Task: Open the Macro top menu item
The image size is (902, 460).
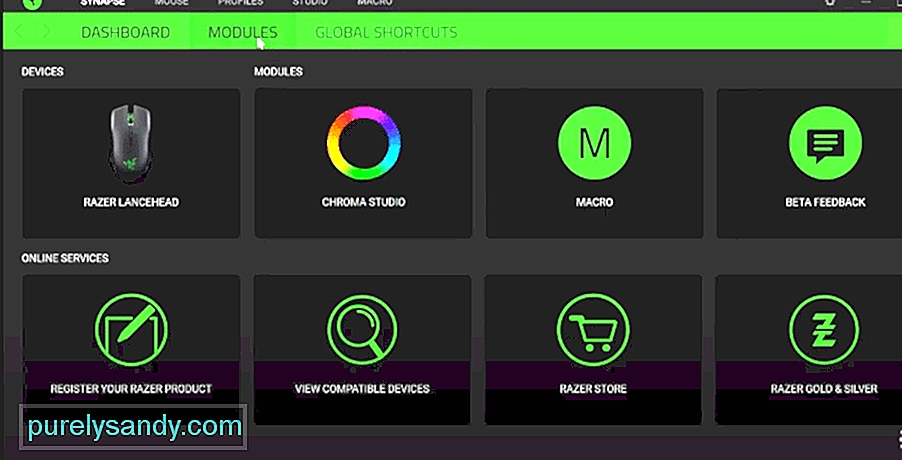Action: pyautogui.click(x=375, y=3)
